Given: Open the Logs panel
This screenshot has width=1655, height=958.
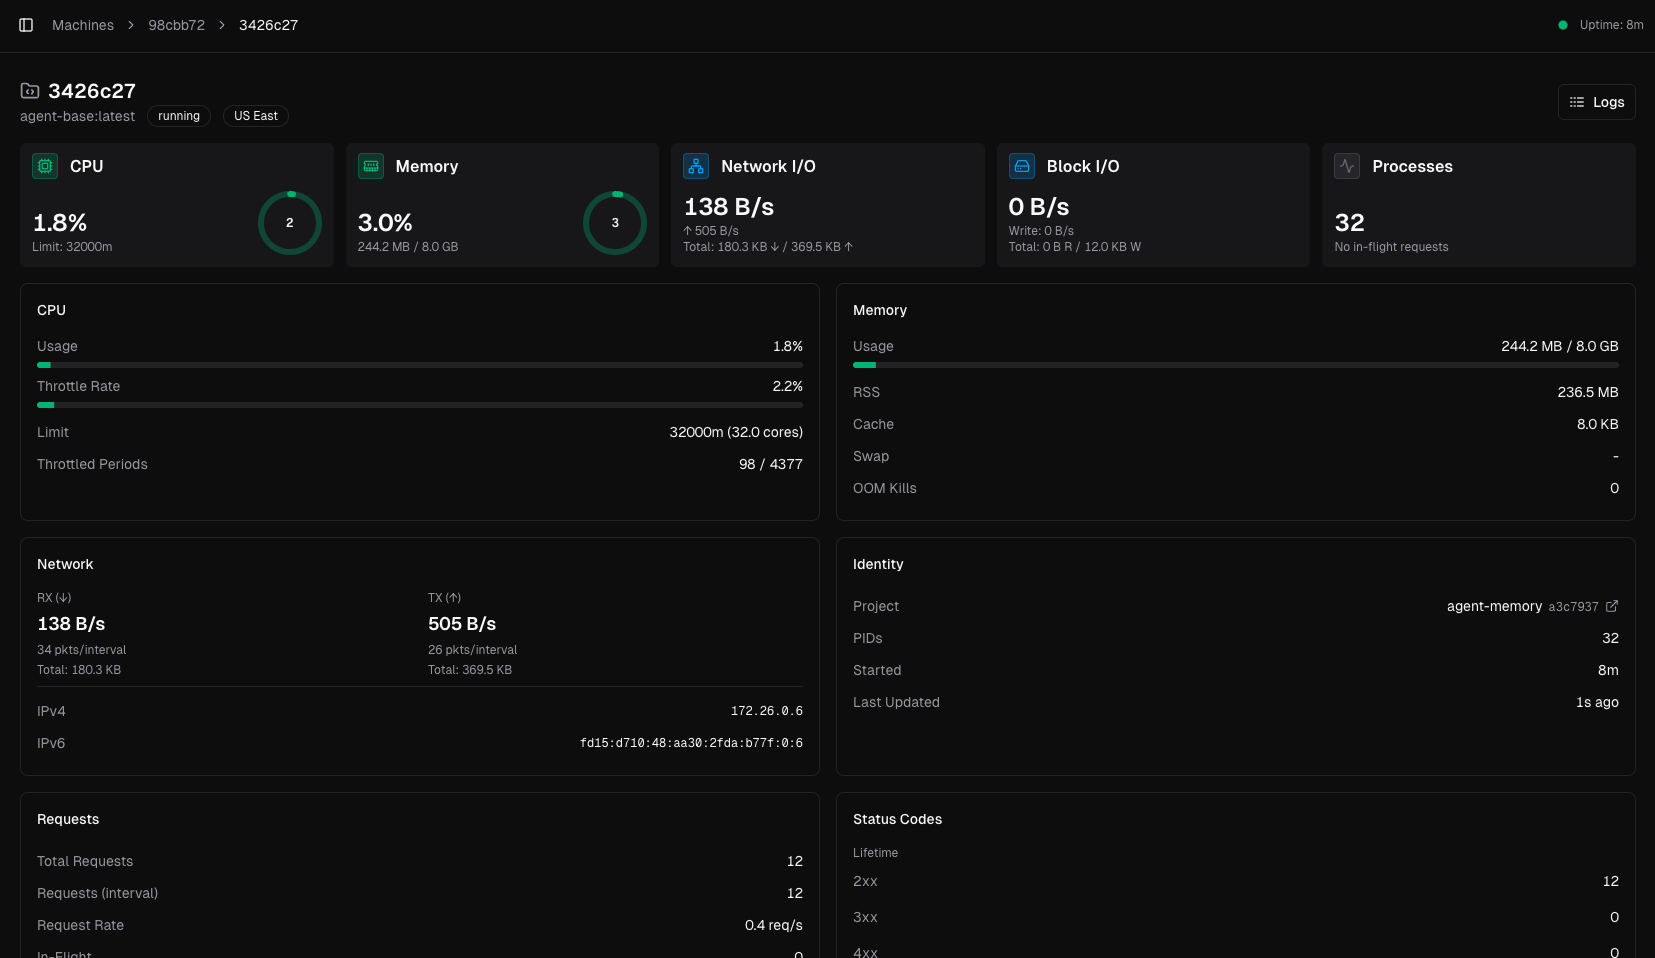Looking at the screenshot, I should tap(1596, 101).
